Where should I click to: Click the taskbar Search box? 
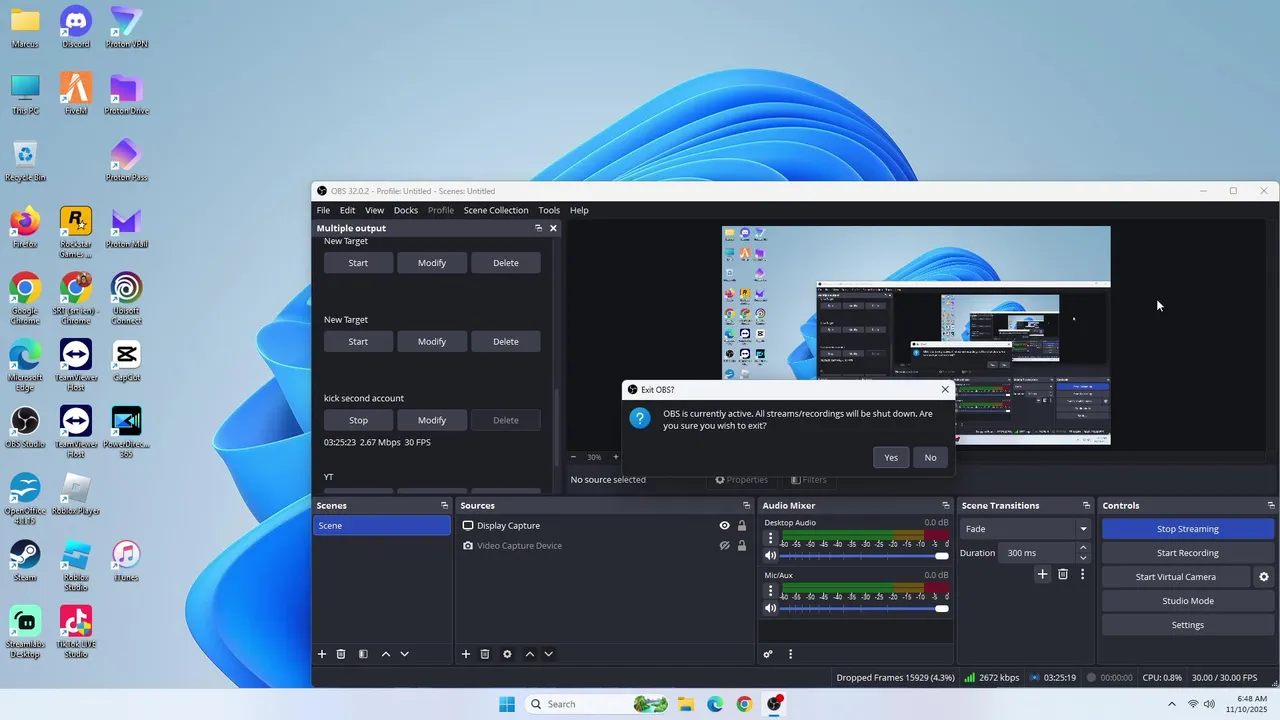[596, 704]
